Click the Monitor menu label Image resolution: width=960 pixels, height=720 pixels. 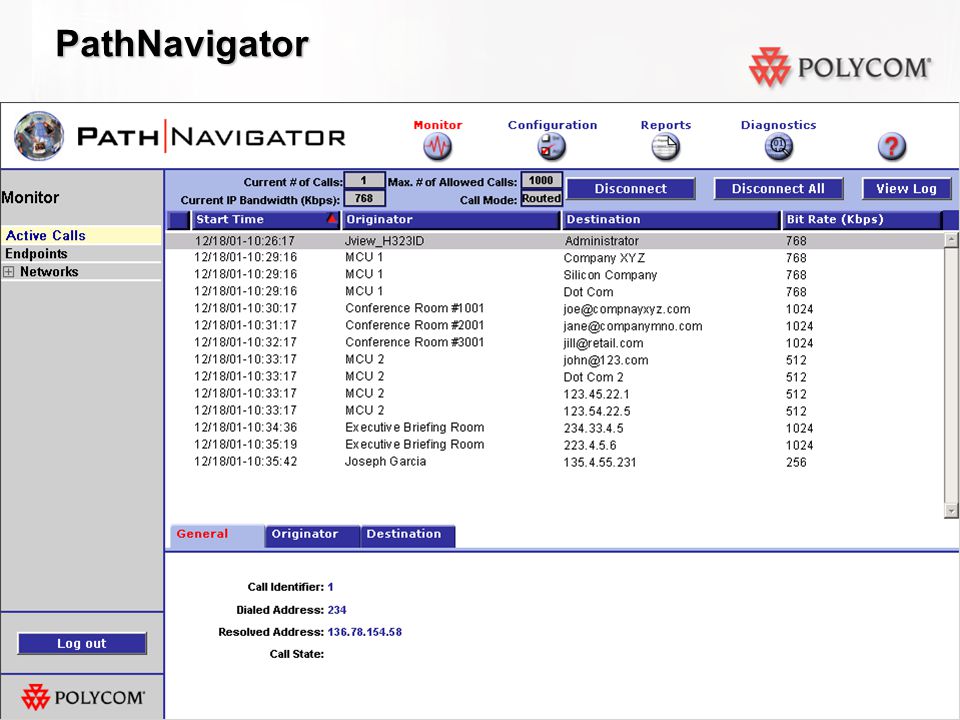(x=438, y=125)
